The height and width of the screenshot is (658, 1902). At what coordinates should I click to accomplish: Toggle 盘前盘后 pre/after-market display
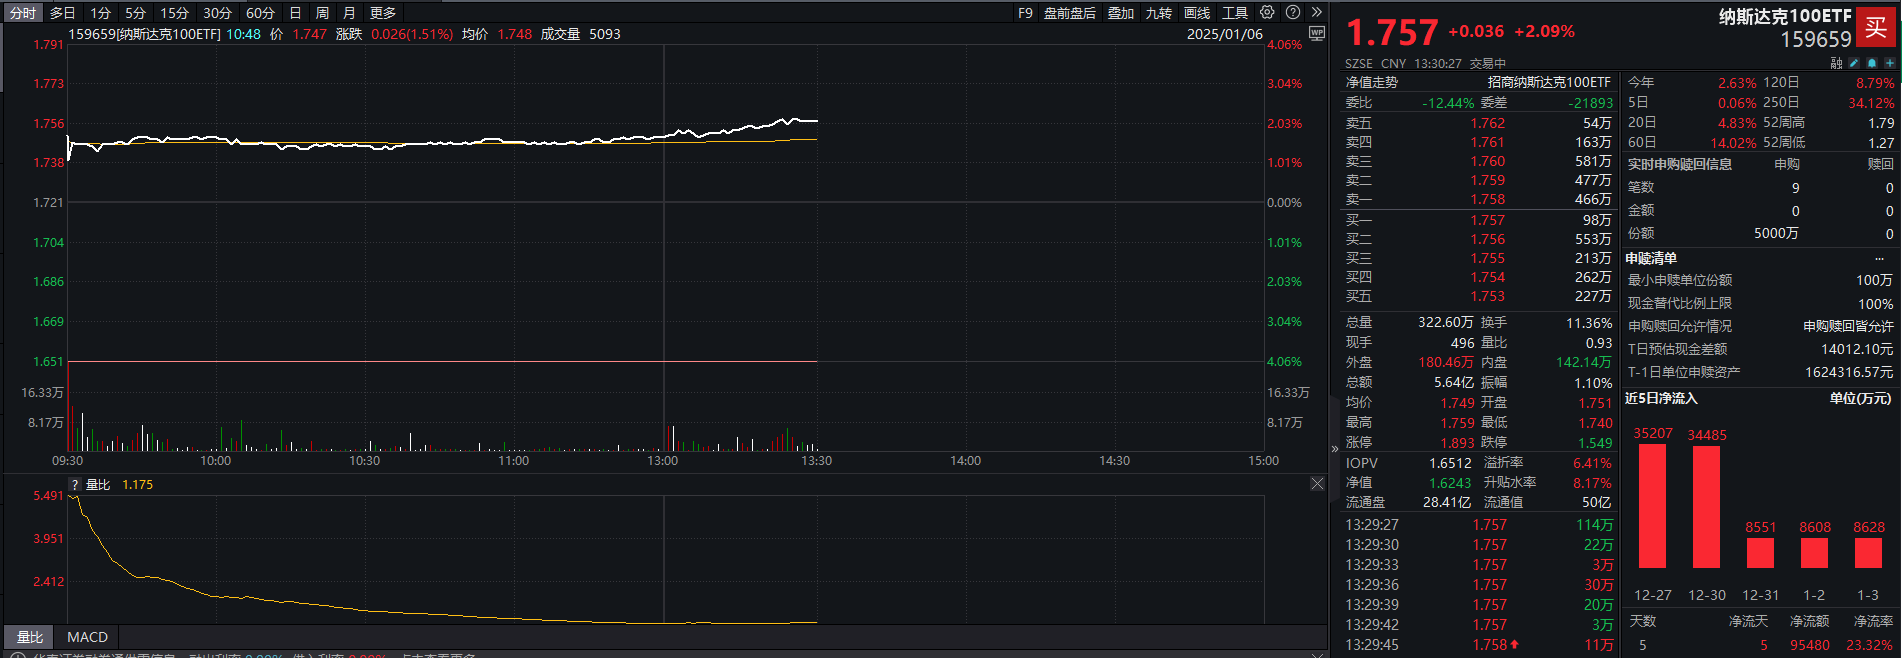[x=1070, y=13]
